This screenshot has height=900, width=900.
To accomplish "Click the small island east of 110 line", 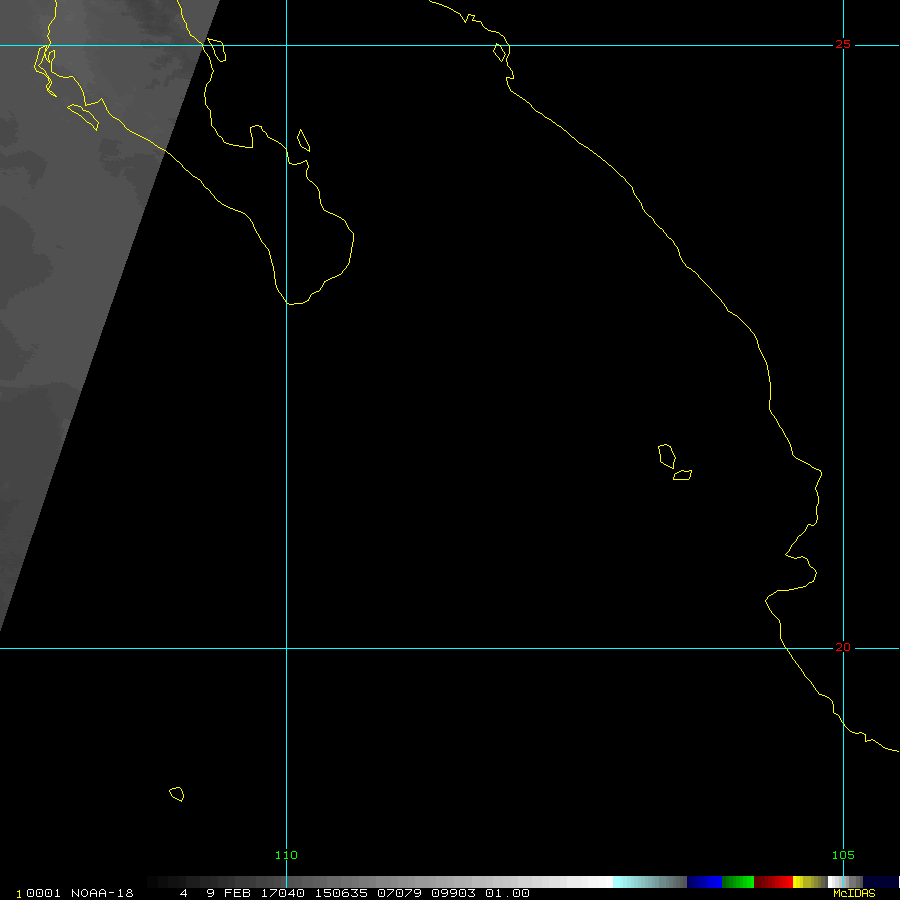I will point(303,141).
